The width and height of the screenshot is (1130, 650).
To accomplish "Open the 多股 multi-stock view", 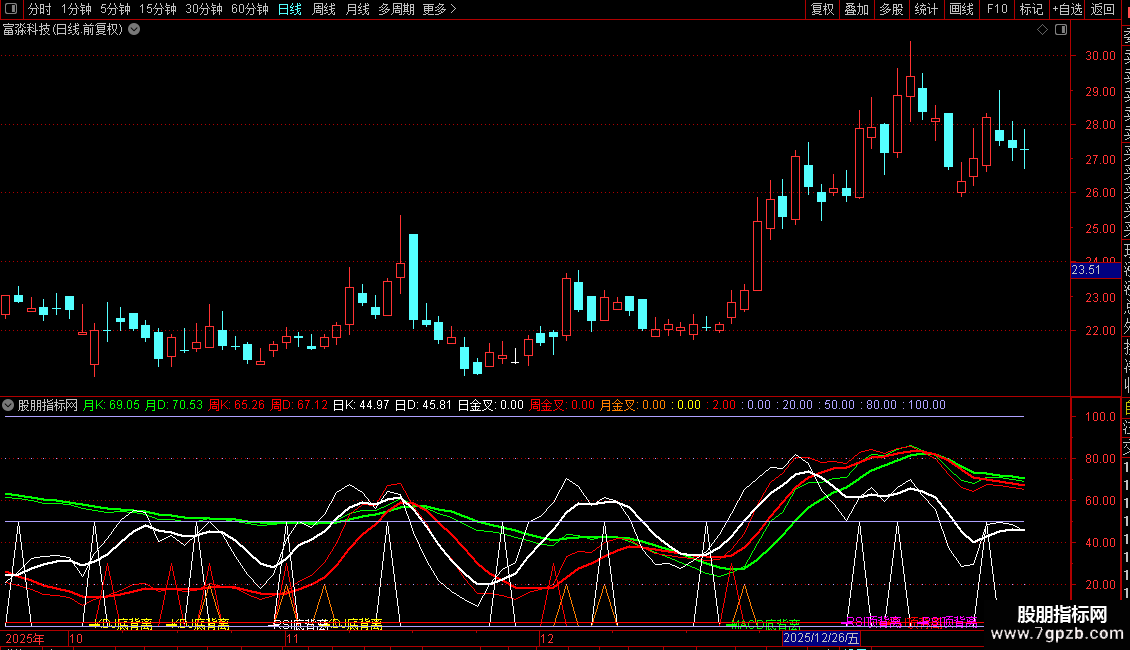I will point(891,9).
